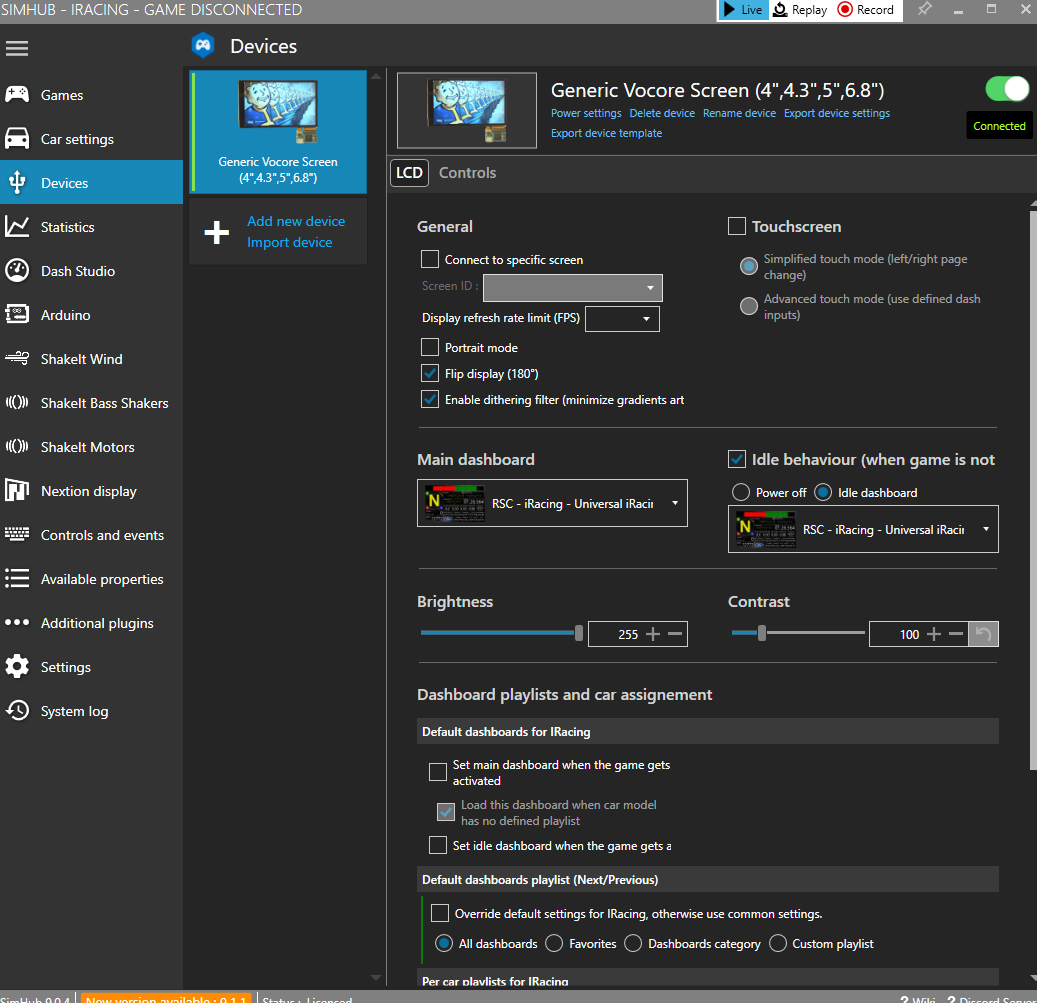Click the Games gamepad icon
The width and height of the screenshot is (1037, 1003).
pyautogui.click(x=17, y=95)
